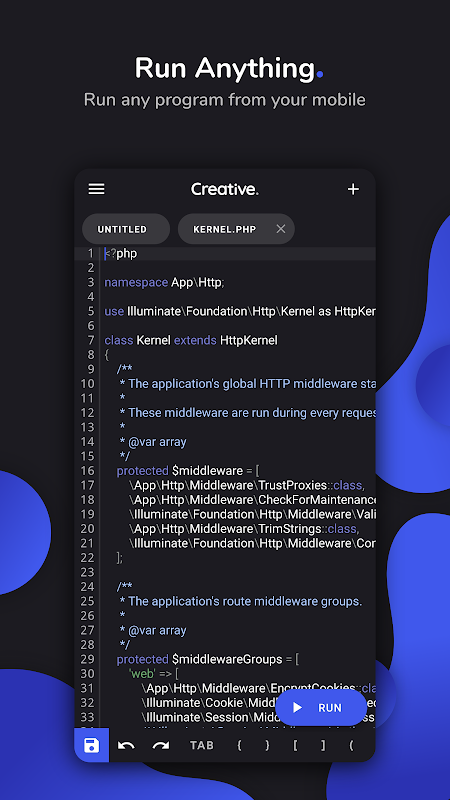Viewport: 450px width, 800px height.
Task: Undo the last edit
Action: pos(126,745)
